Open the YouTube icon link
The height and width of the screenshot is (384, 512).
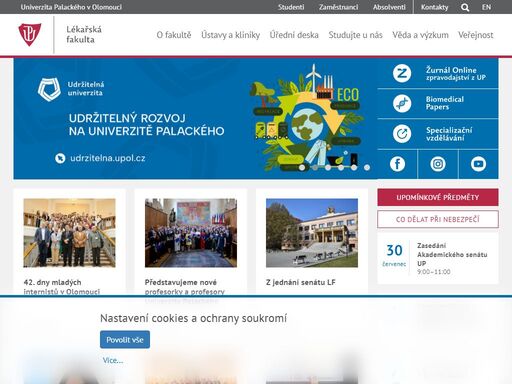click(x=478, y=164)
